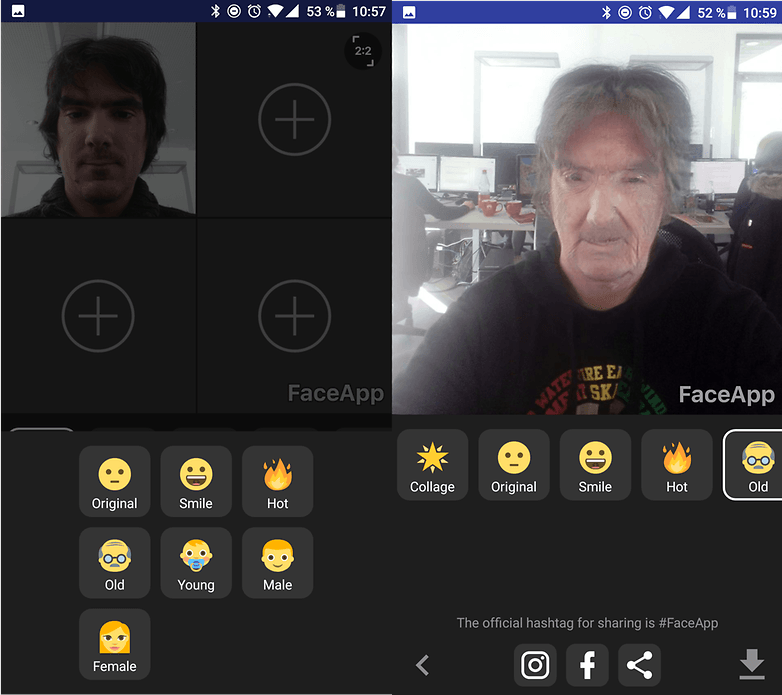782x695 pixels.
Task: Tap the selected Old filter in the filter row
Action: (x=753, y=465)
